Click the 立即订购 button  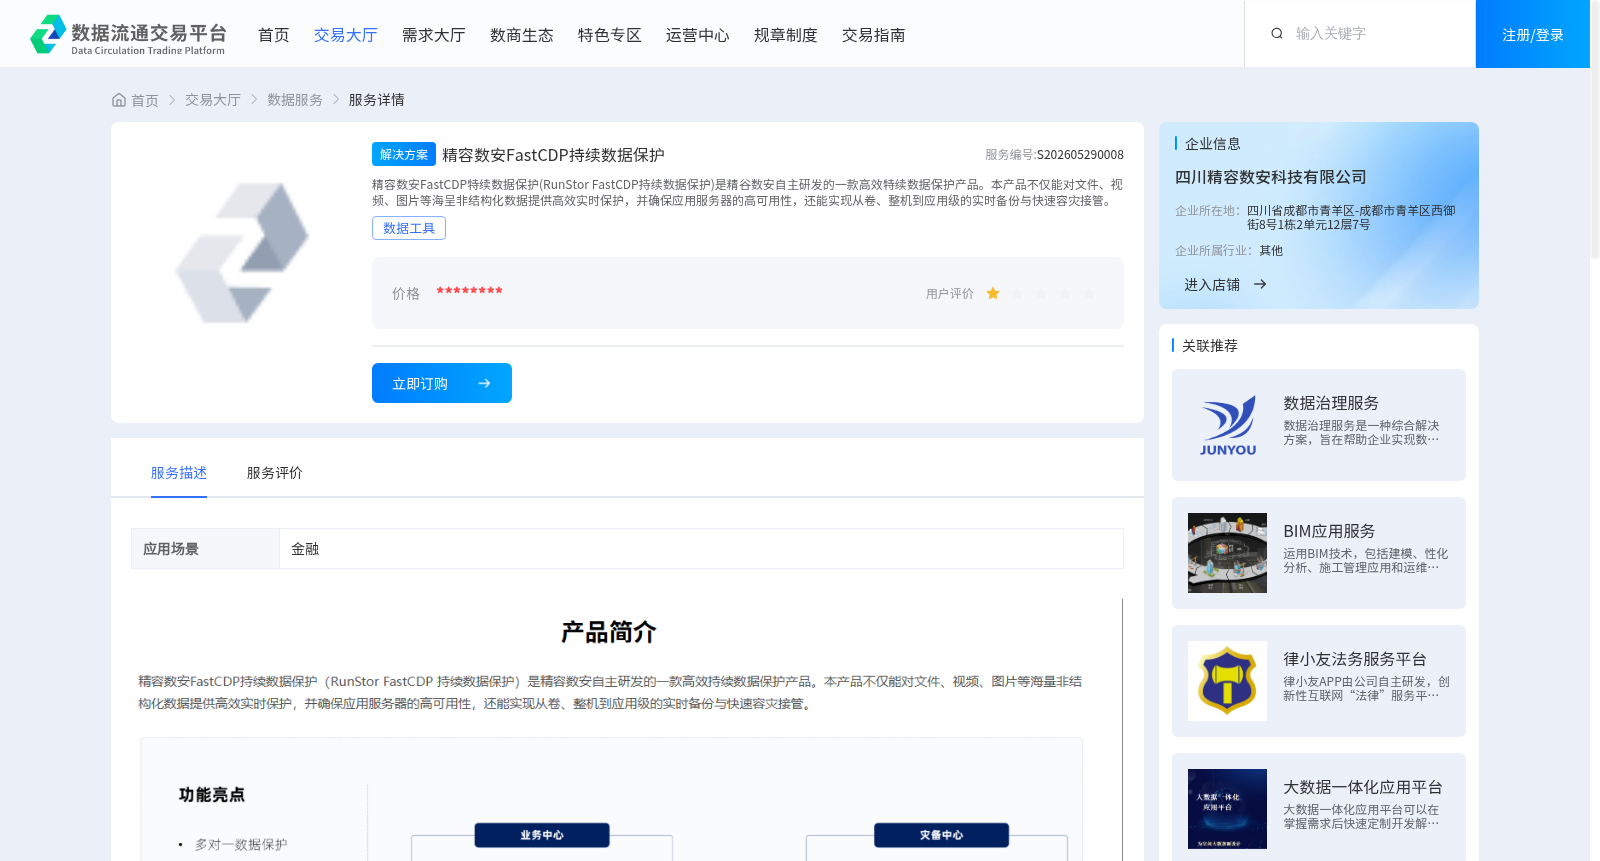[x=442, y=383]
